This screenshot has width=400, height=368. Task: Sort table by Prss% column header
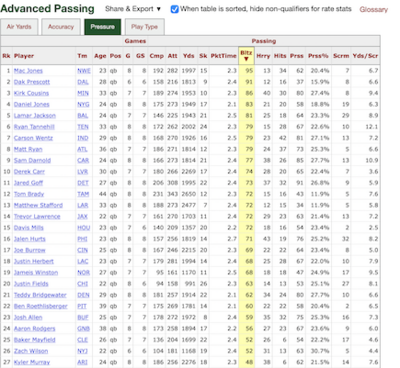coord(318,56)
